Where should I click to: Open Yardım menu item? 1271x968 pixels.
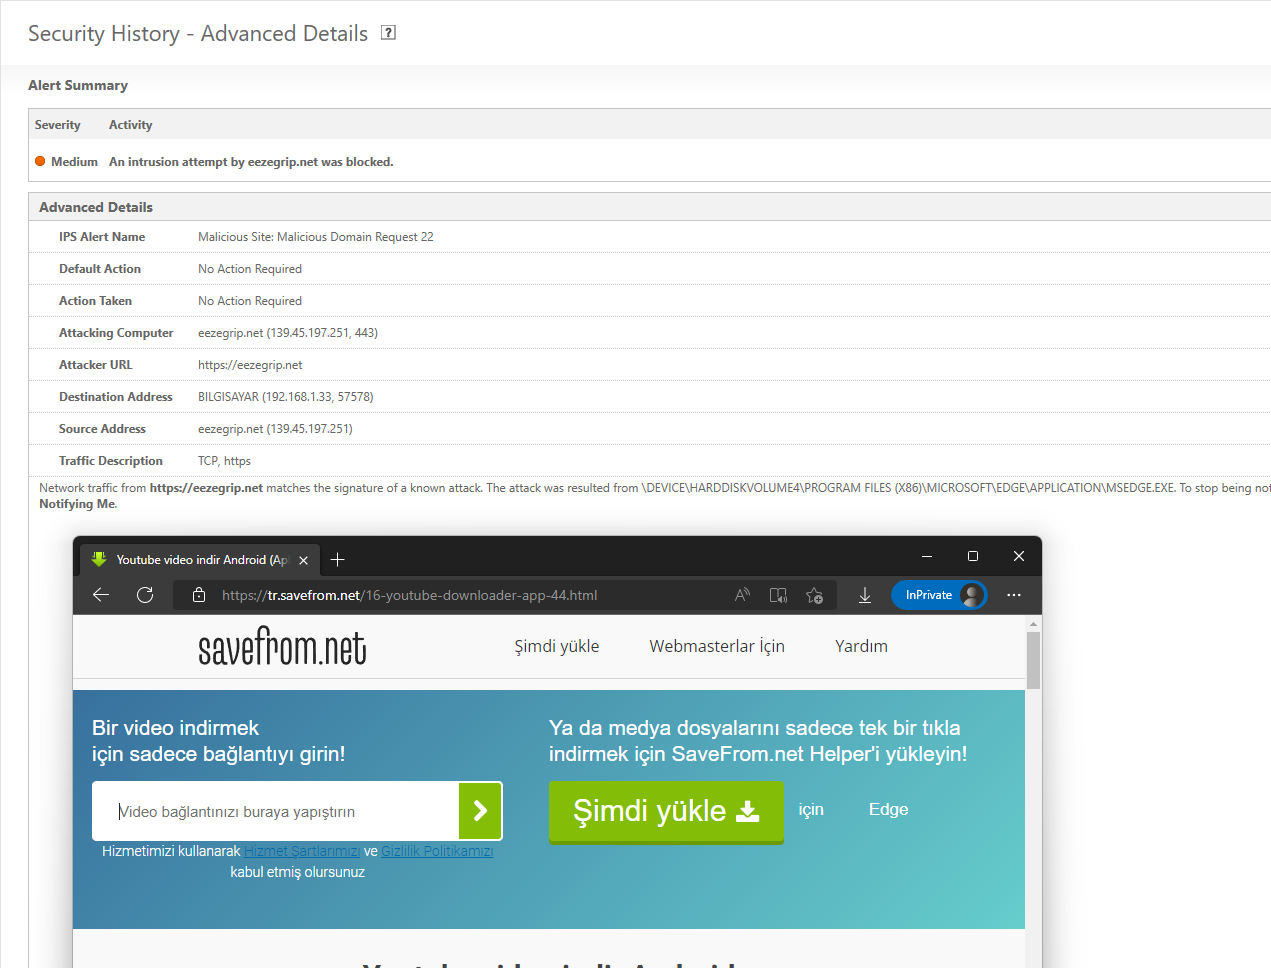(x=861, y=646)
